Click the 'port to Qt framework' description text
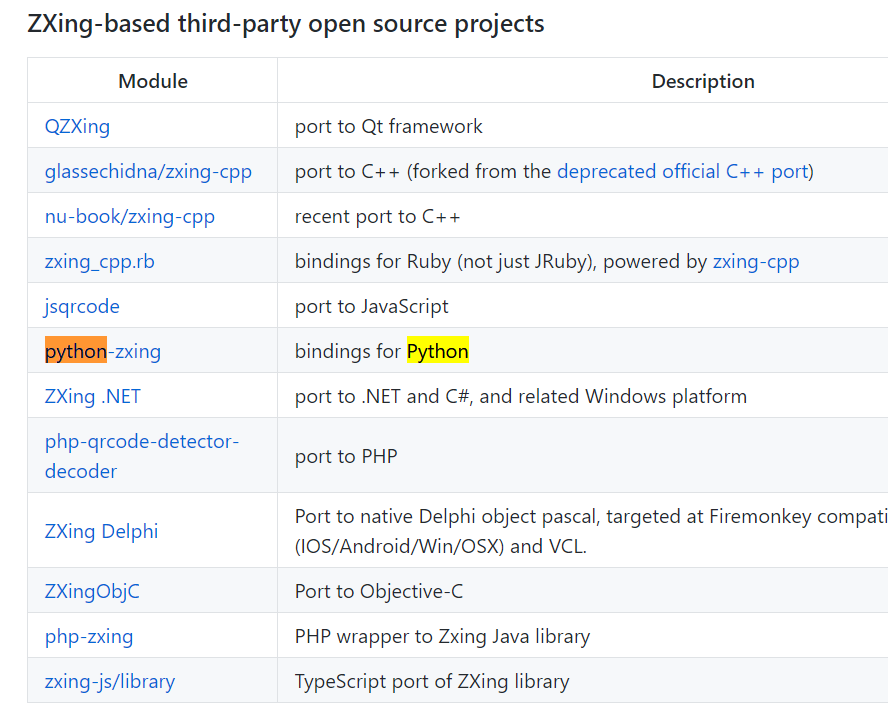 click(x=388, y=126)
